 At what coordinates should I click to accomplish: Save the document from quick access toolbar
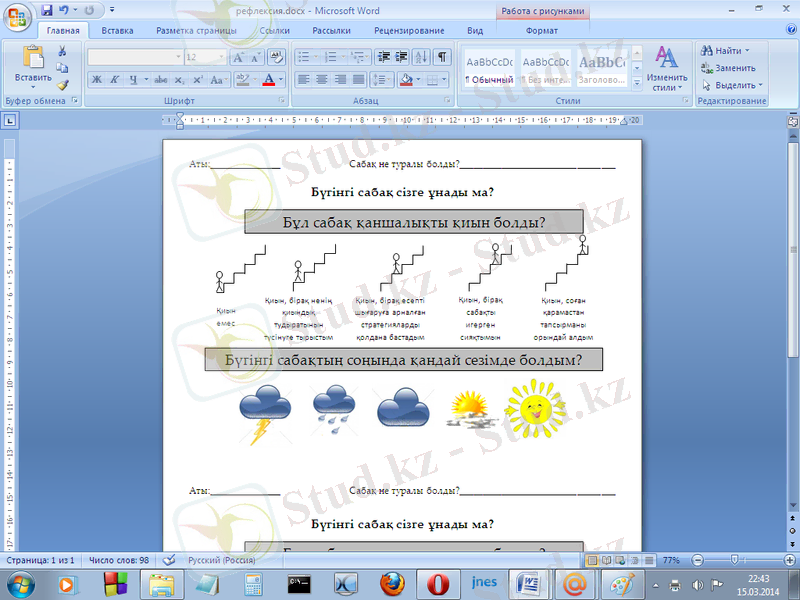click(x=47, y=11)
